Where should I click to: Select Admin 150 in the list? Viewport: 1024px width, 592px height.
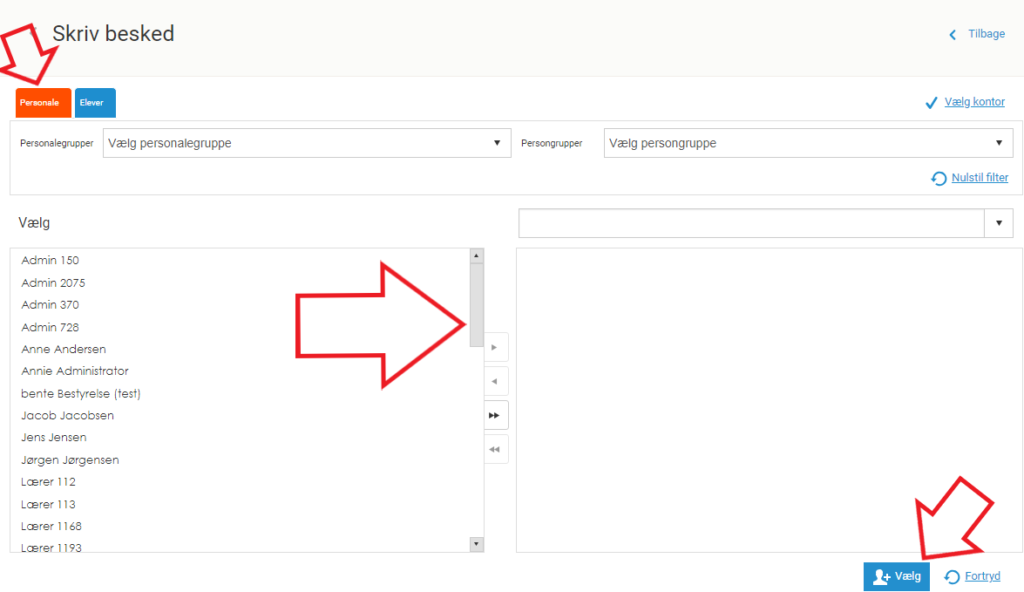pyautogui.click(x=50, y=260)
